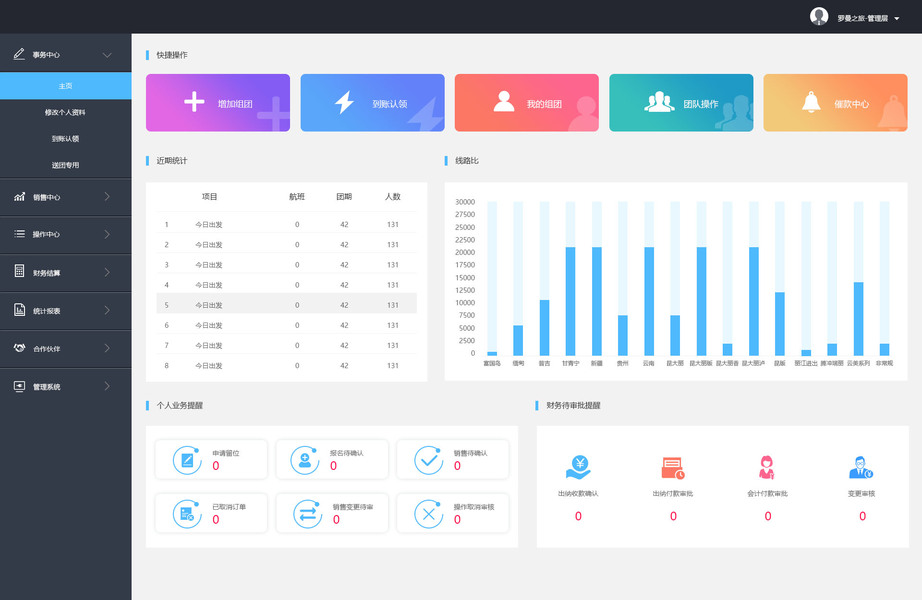
Task: Open 送团专用 in the sidebar
Action: point(65,165)
